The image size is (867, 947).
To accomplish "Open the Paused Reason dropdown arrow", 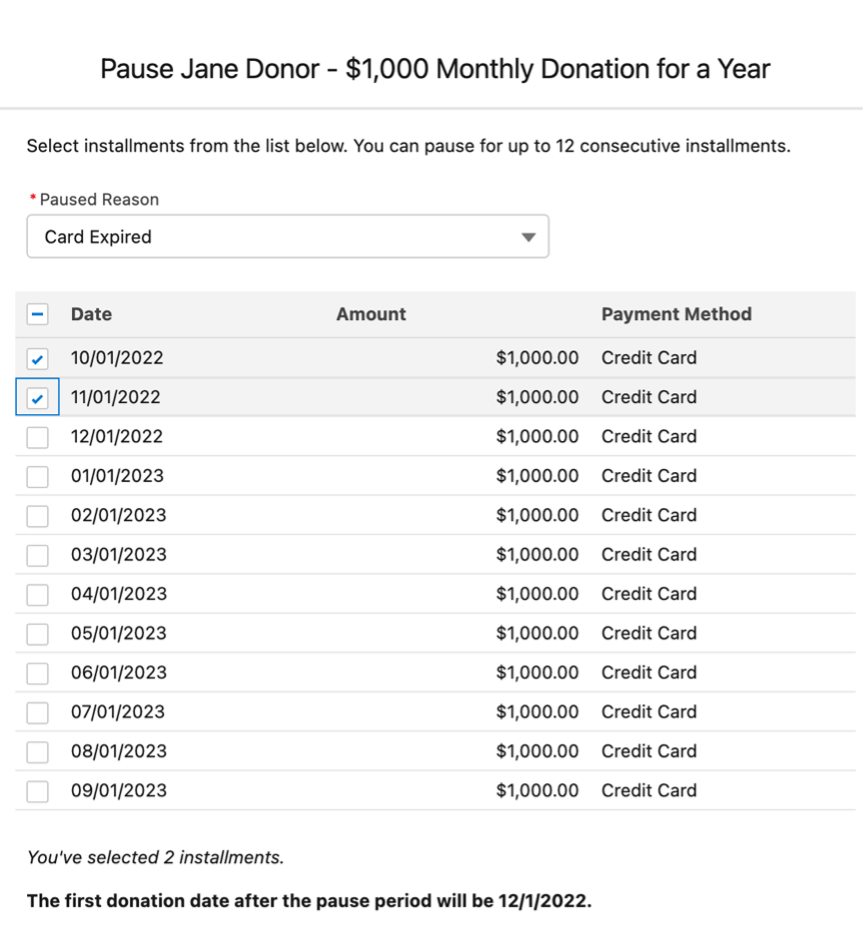I will coord(528,237).
